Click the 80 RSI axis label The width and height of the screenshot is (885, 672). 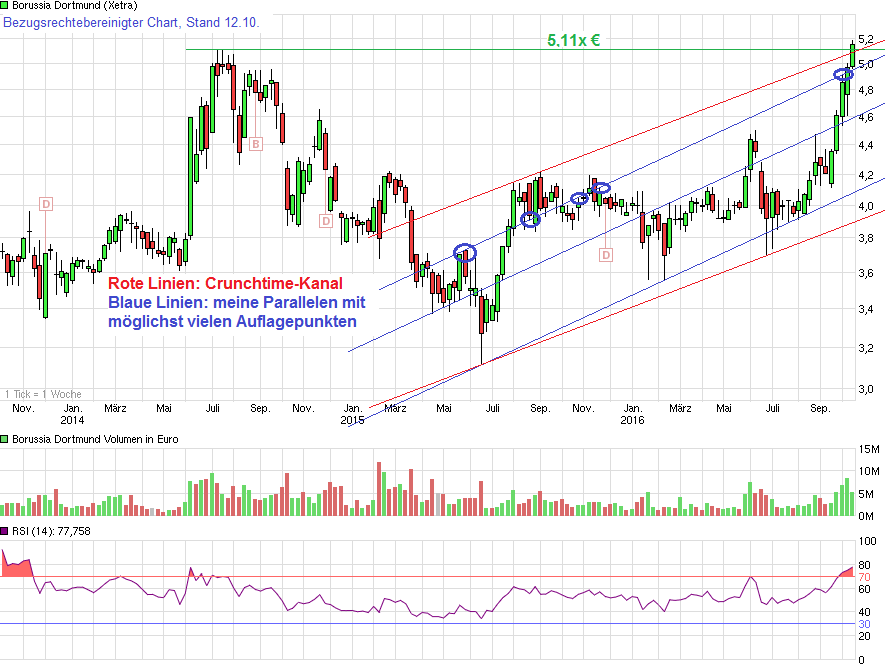click(x=864, y=565)
